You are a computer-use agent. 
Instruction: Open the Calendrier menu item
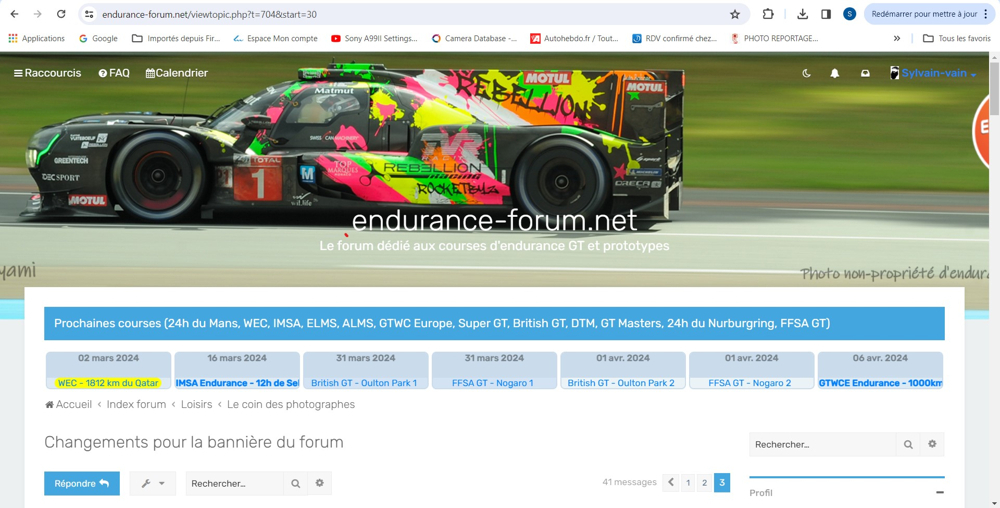coord(177,73)
